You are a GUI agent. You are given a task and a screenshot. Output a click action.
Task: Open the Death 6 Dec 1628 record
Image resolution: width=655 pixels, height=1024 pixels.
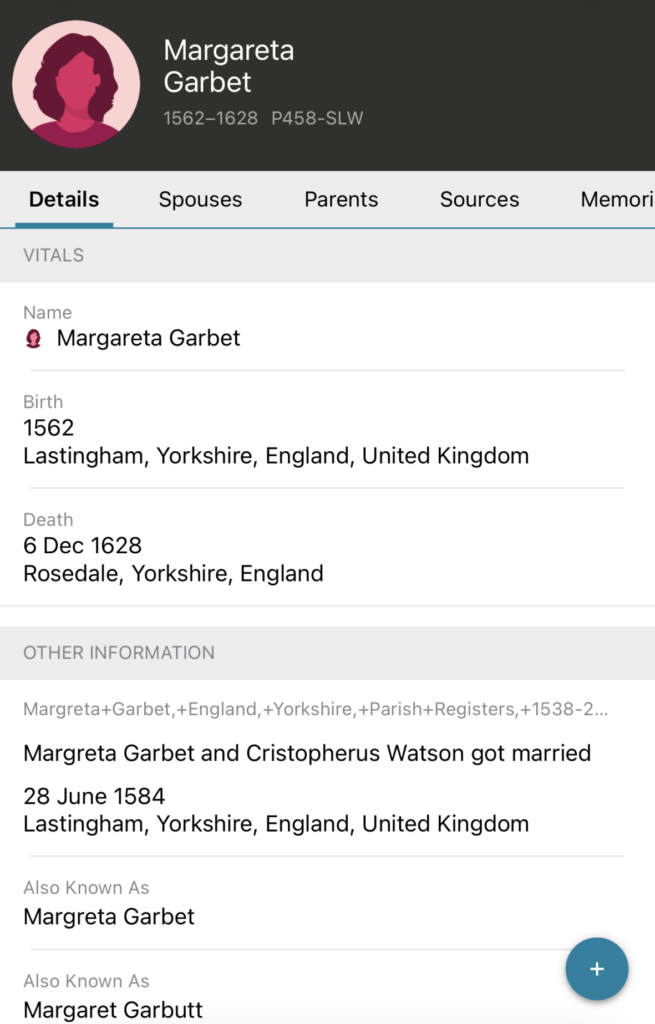coord(83,545)
